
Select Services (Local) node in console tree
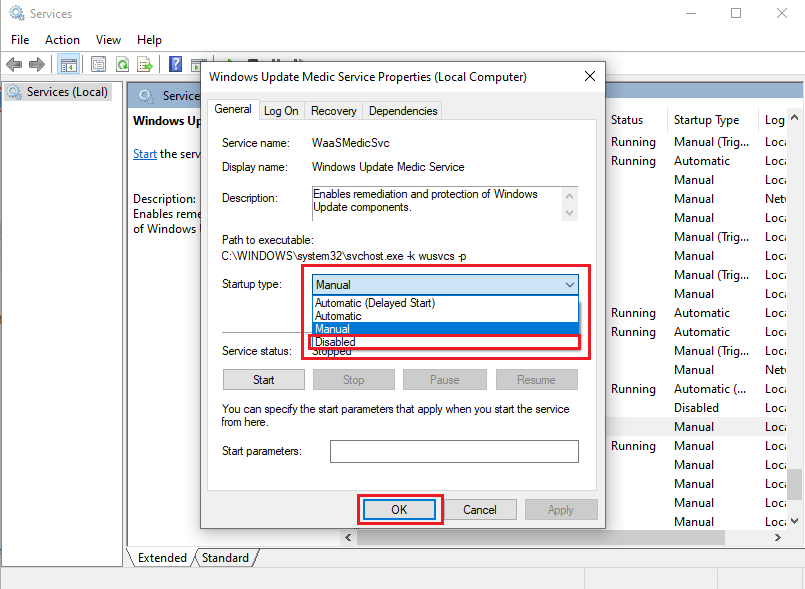pyautogui.click(x=59, y=92)
